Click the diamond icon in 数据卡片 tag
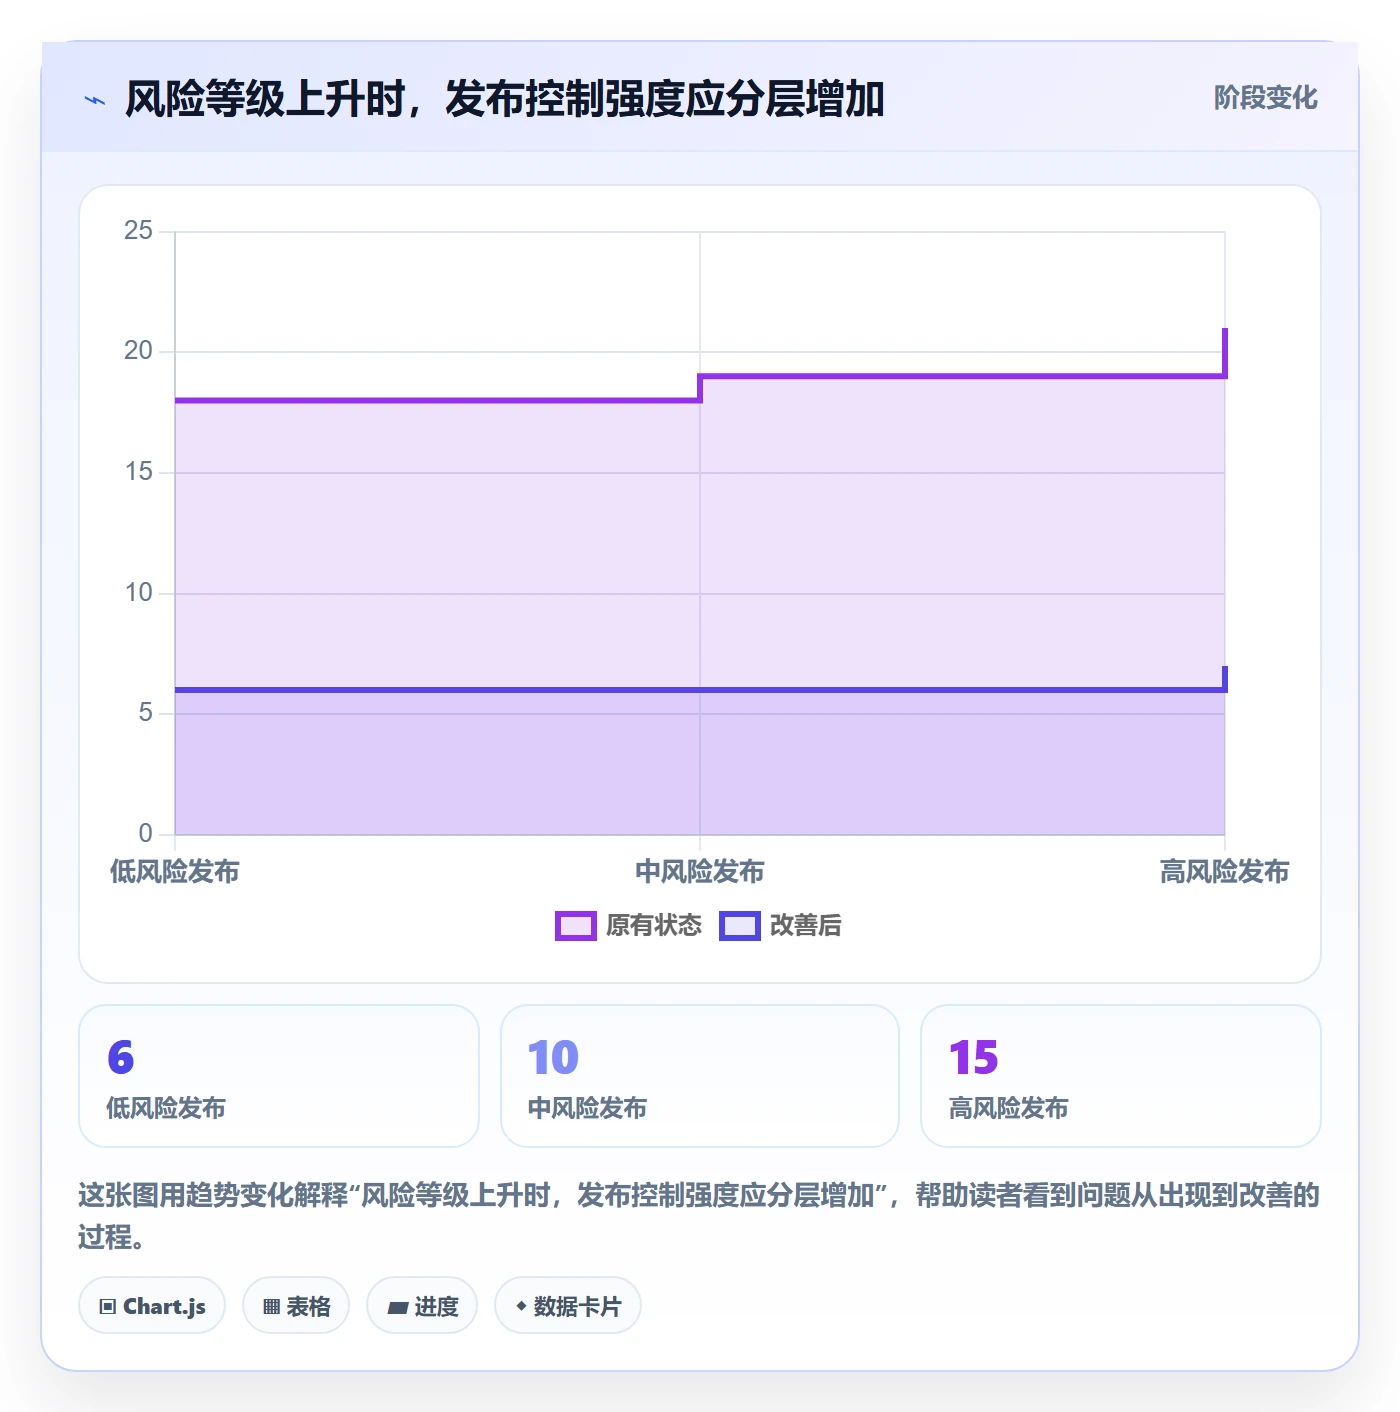This screenshot has width=1400, height=1412. (521, 1306)
